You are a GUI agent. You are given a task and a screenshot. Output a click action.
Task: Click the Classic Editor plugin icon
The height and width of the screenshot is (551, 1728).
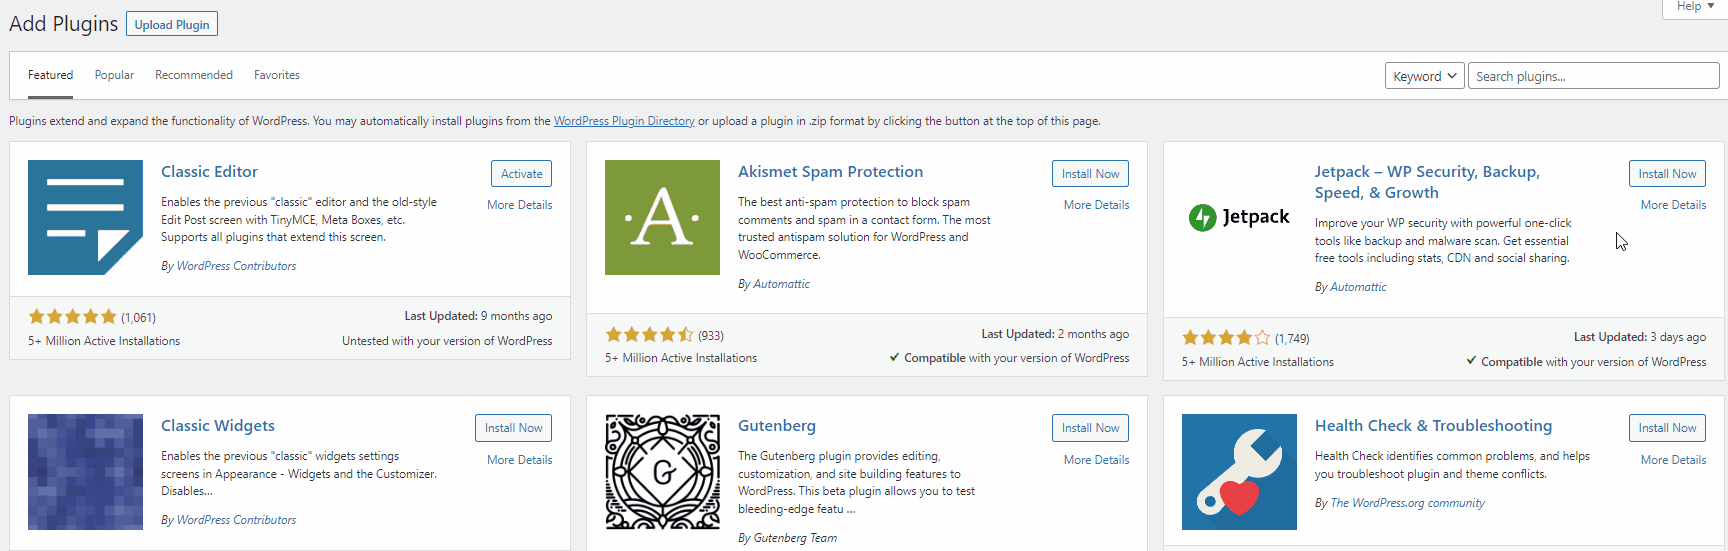(85, 217)
